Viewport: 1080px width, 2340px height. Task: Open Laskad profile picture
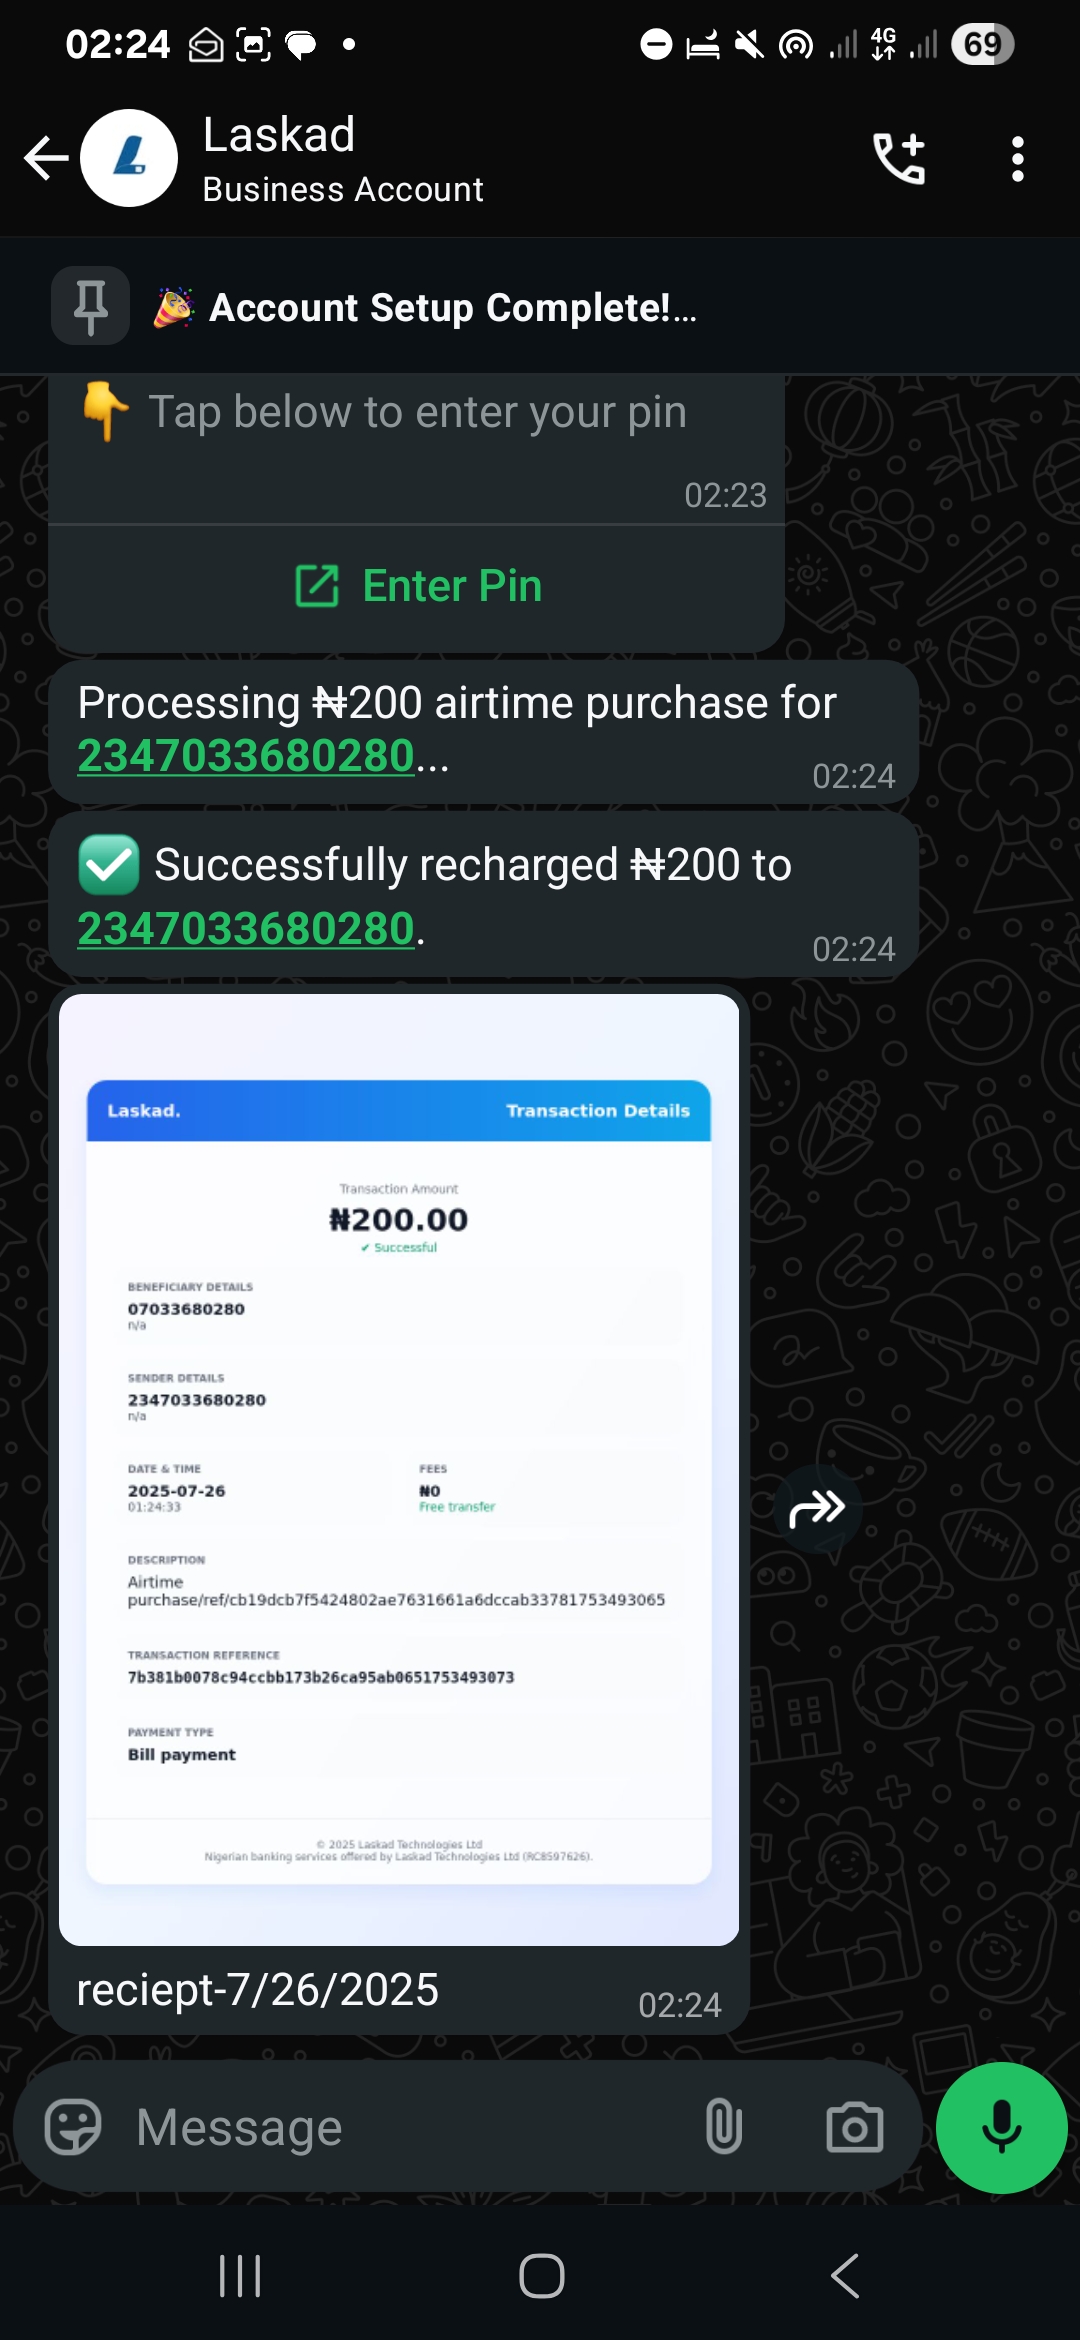129,158
